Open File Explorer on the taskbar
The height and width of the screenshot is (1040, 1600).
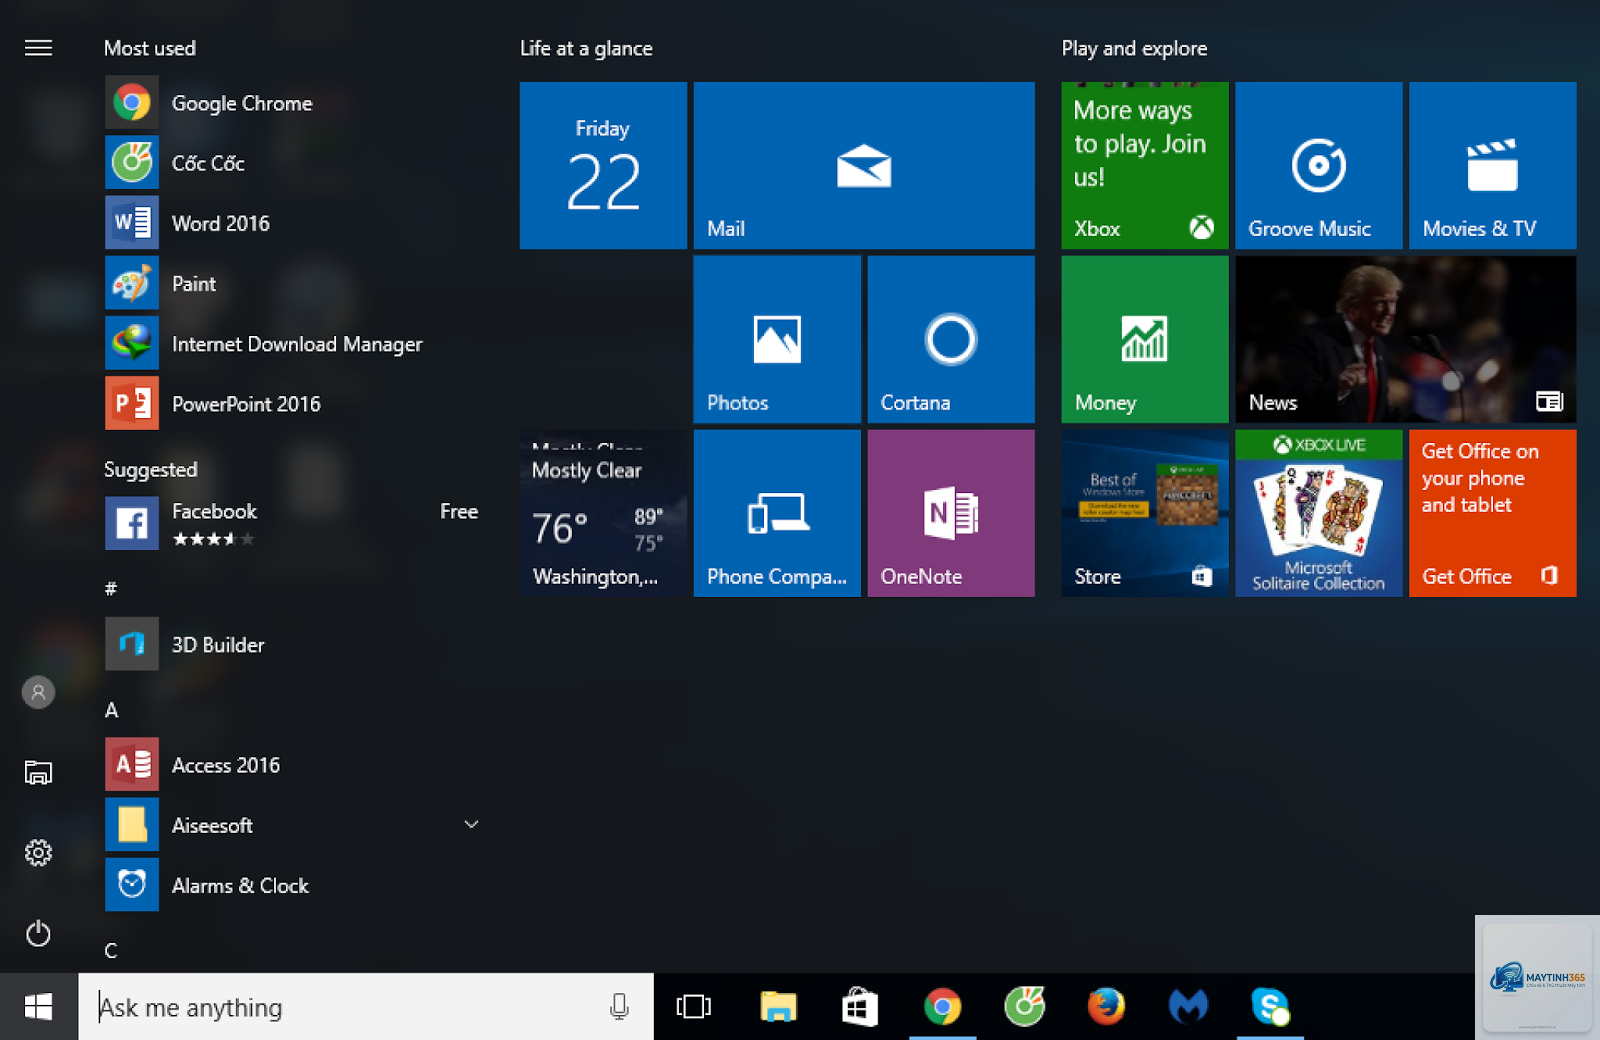778,1007
